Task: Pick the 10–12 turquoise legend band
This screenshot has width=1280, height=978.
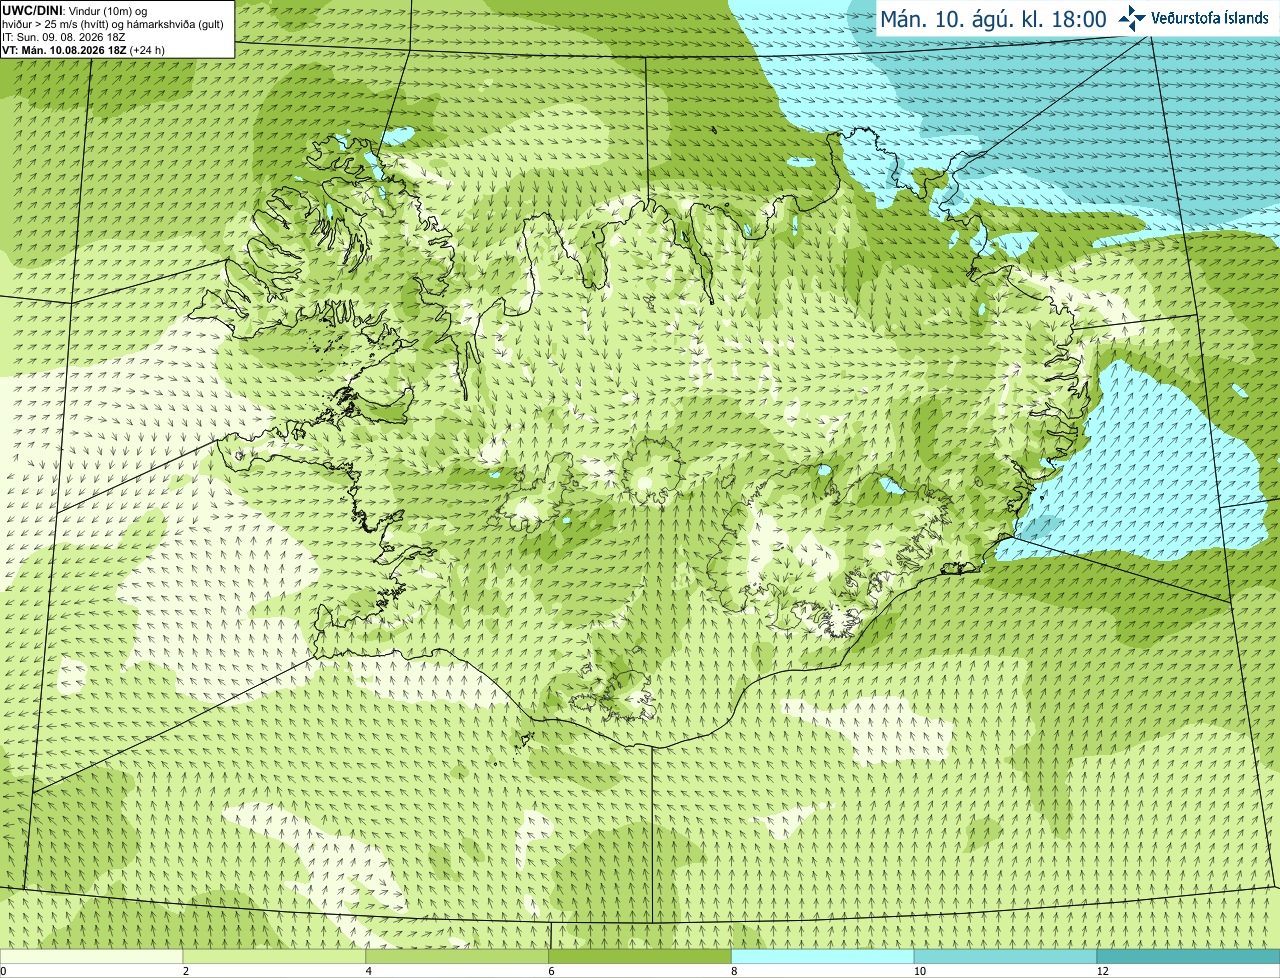Action: coord(1005,957)
